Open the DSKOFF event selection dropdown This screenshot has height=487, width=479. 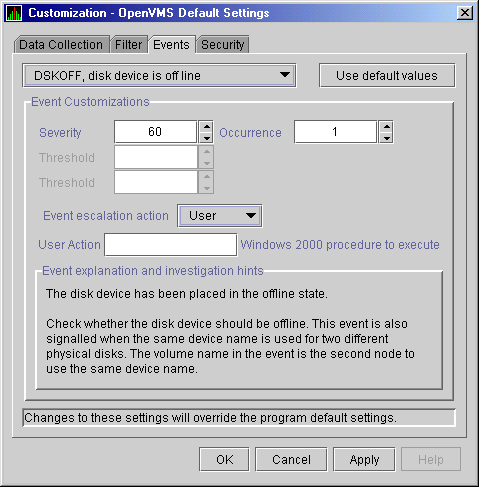159,76
